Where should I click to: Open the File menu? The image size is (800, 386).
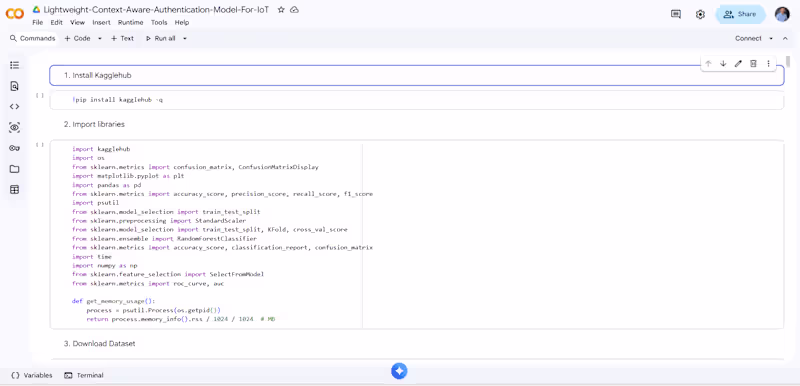point(37,22)
